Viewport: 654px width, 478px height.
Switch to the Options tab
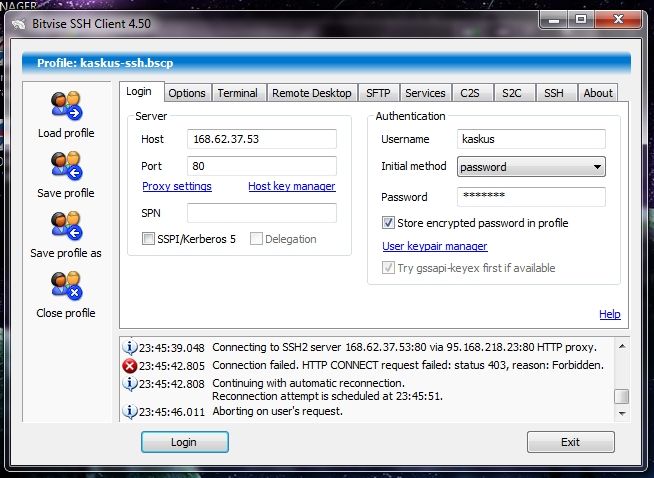click(187, 93)
